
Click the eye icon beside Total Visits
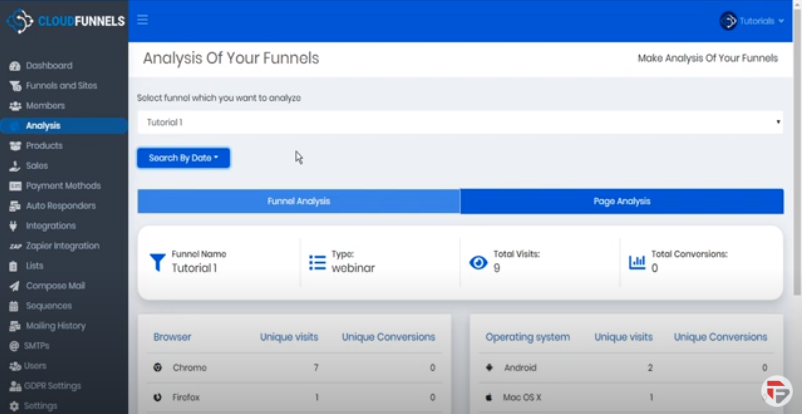click(x=478, y=262)
